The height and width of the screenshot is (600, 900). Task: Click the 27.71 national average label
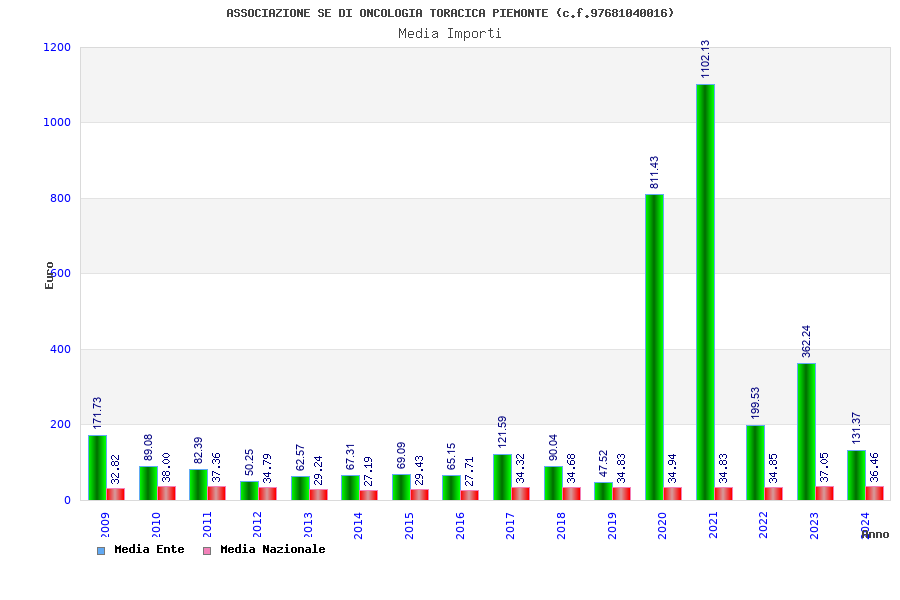(470, 471)
